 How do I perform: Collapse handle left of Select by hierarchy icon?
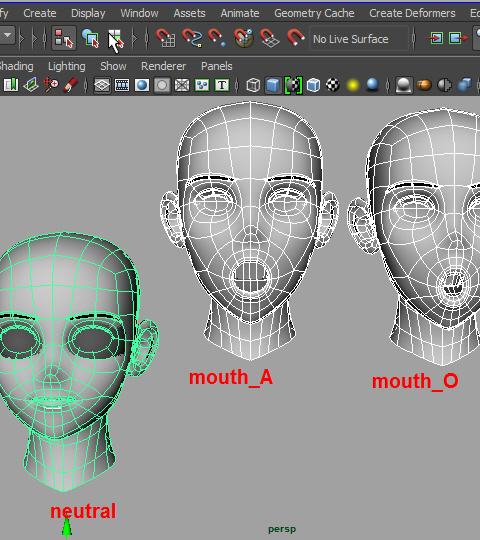click(x=45, y=38)
